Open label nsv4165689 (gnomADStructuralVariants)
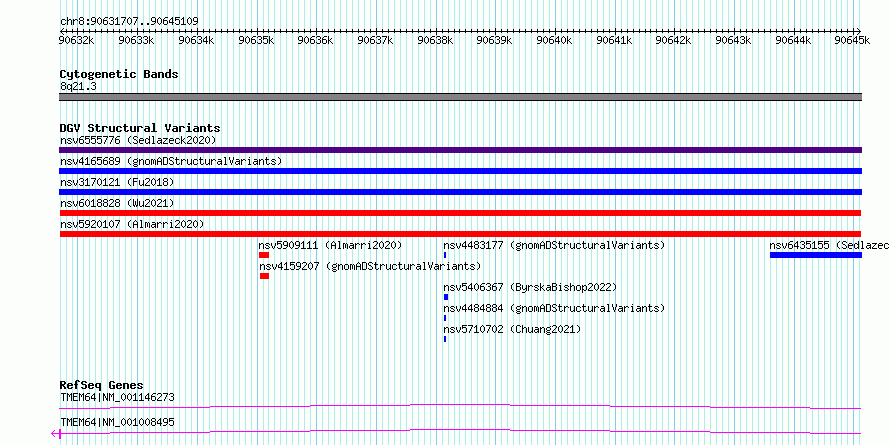The height and width of the screenshot is (445, 890). 171,161
